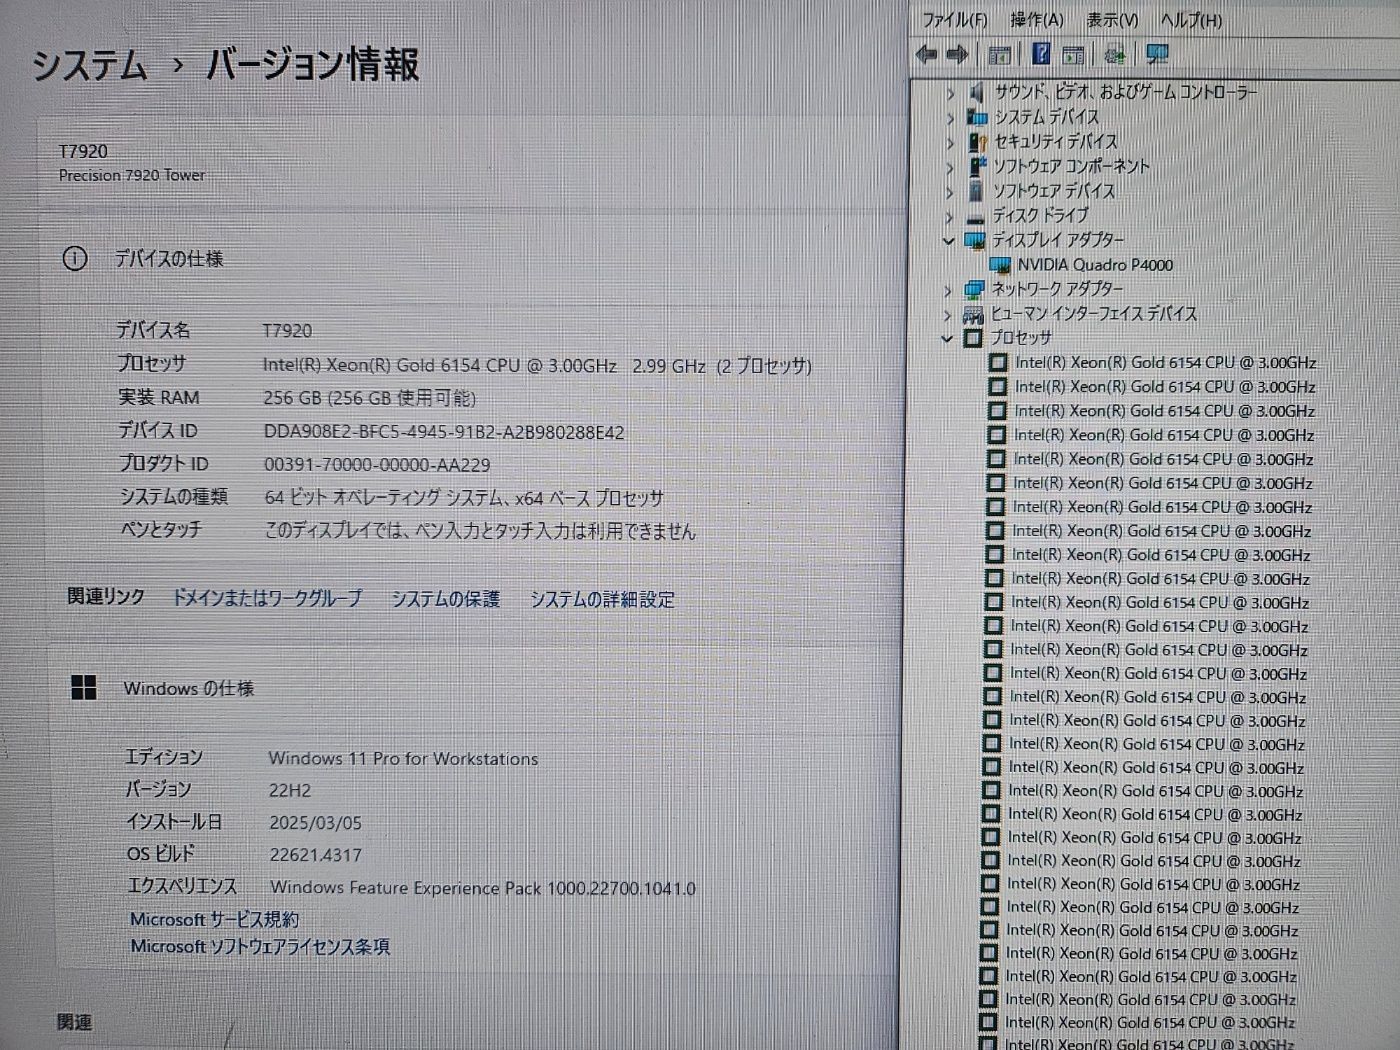Image resolution: width=1400 pixels, height=1050 pixels.
Task: Click the 関連 heading at the bottom
Action: (x=74, y=1022)
